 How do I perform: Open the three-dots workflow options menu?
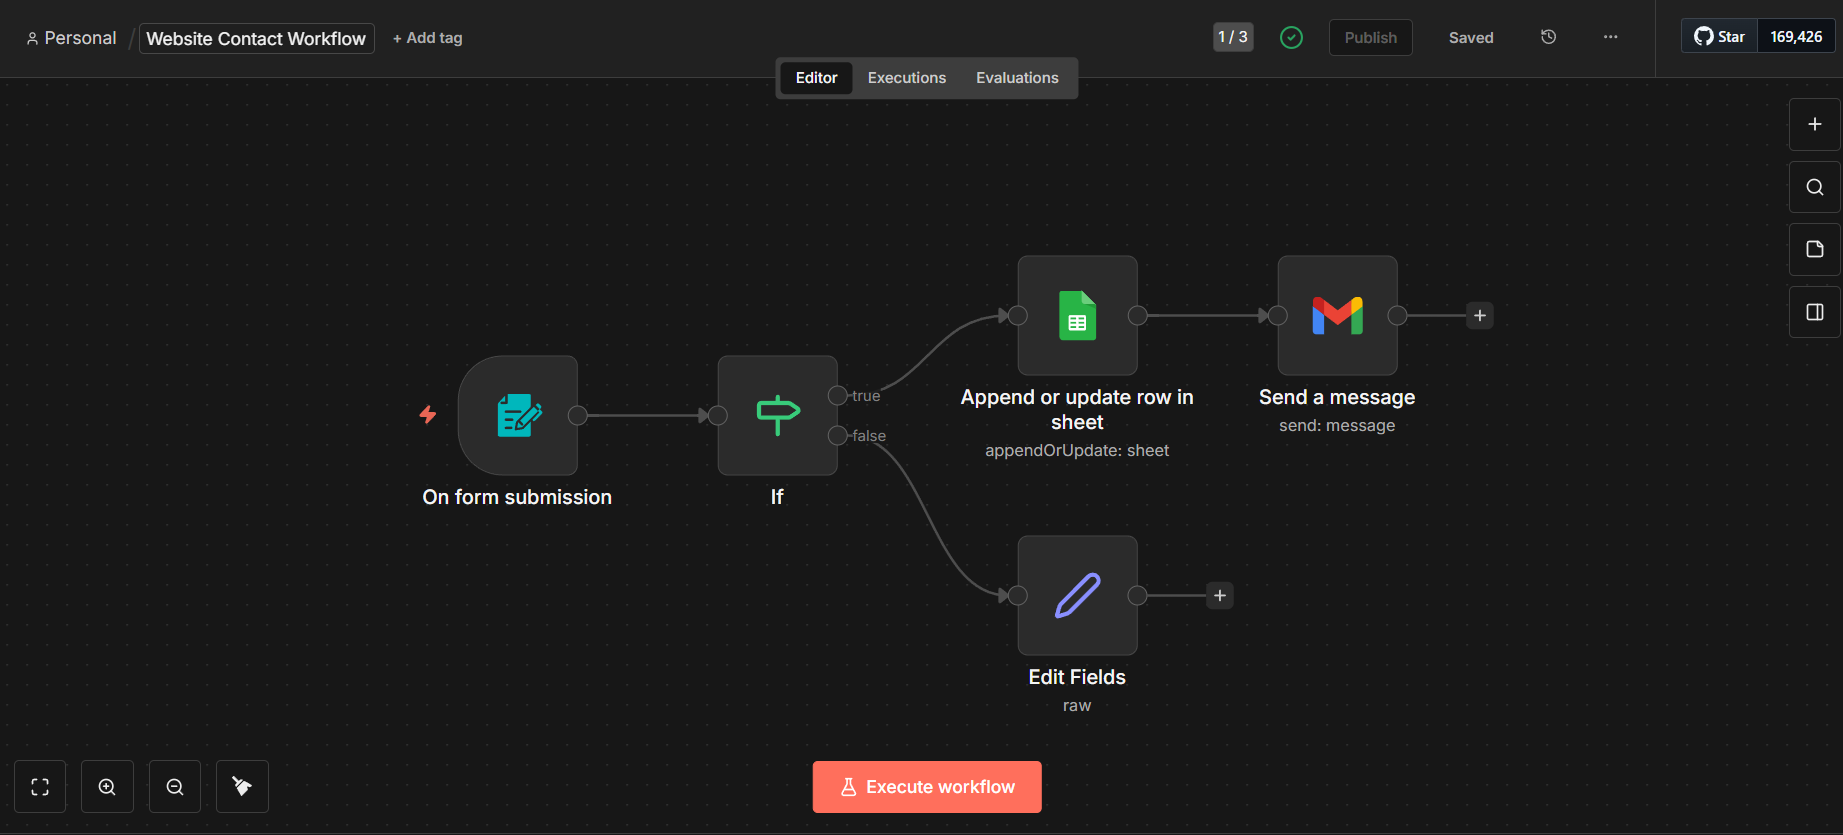tap(1610, 37)
